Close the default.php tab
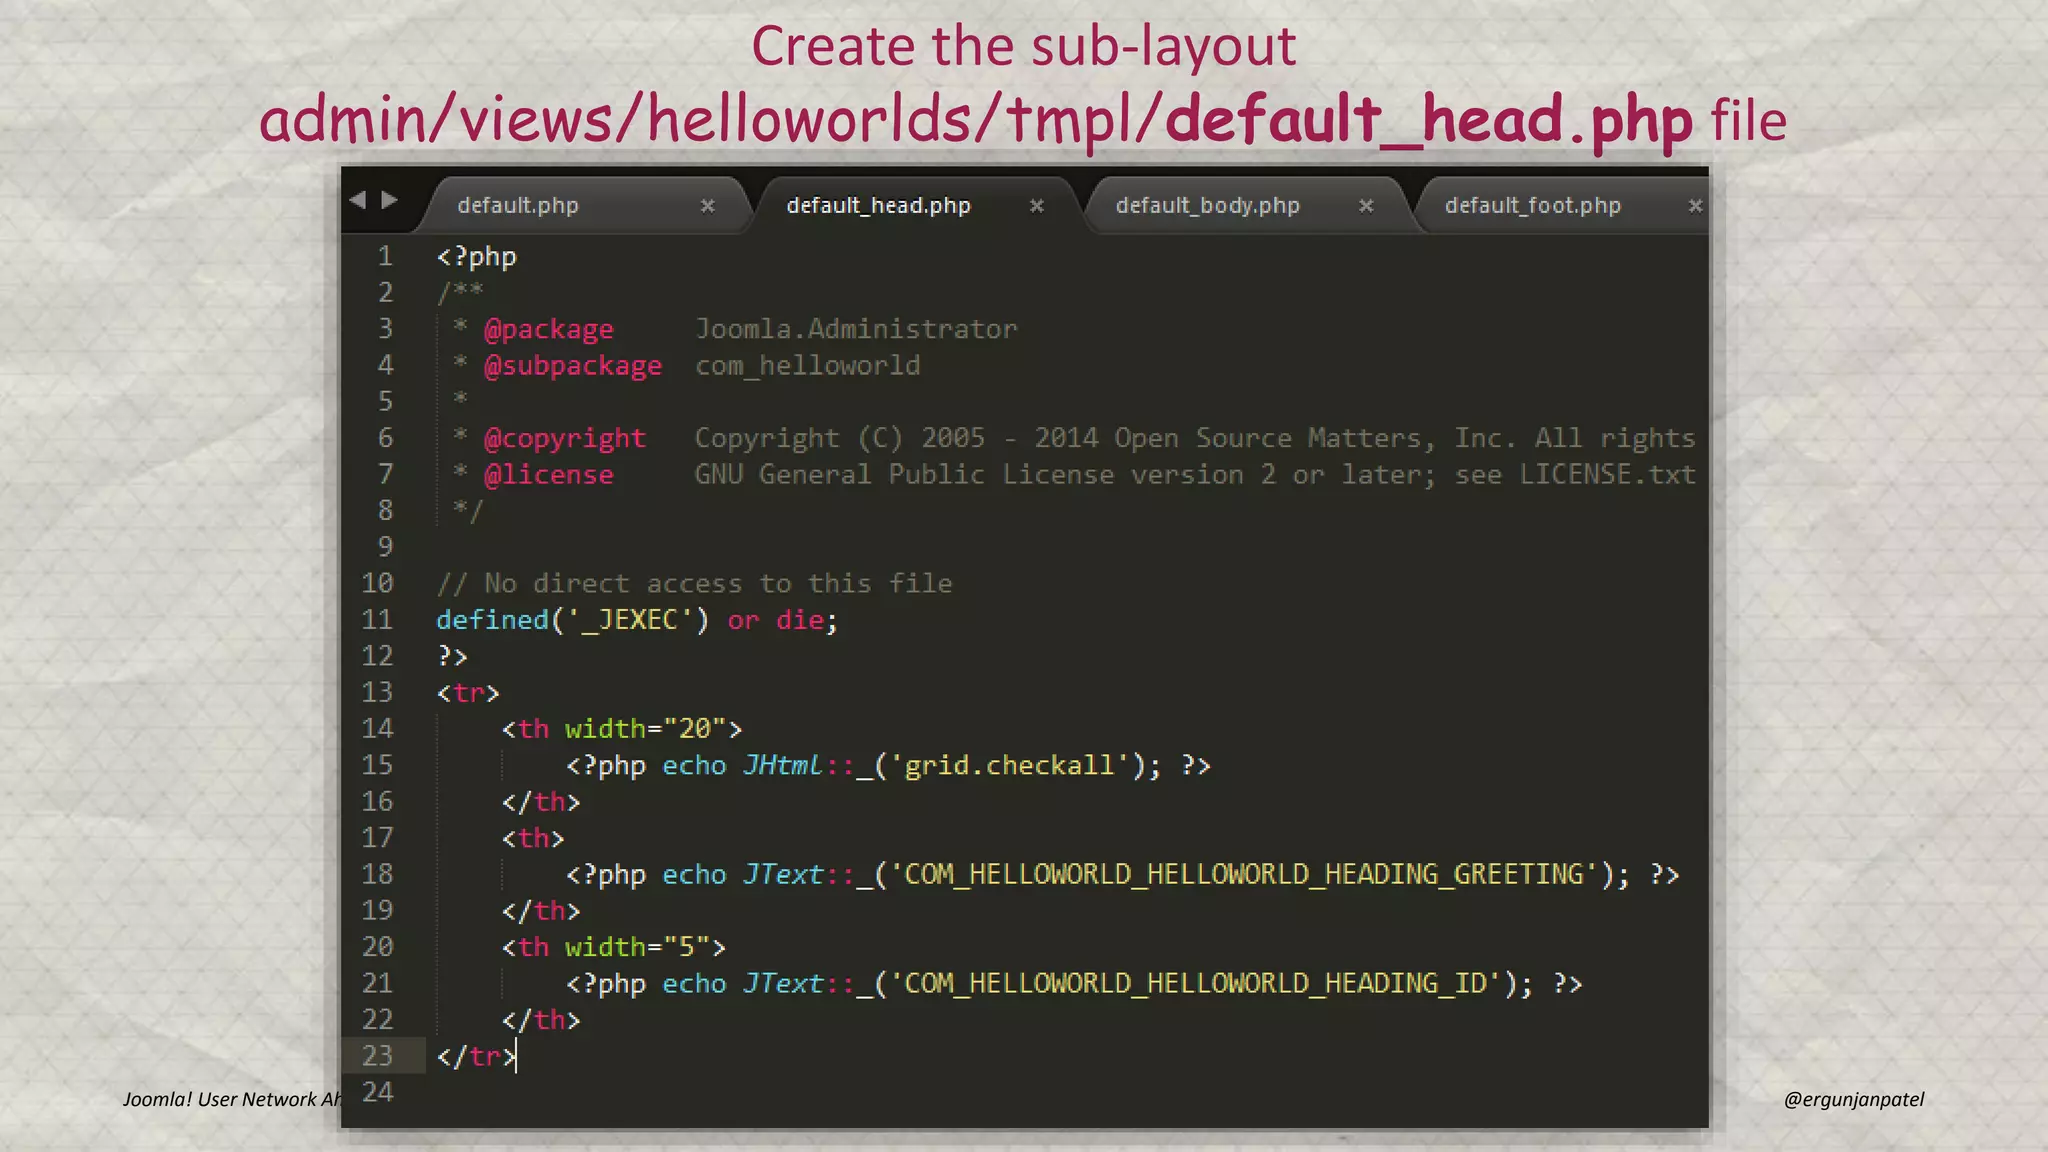The image size is (2048, 1152). [707, 206]
